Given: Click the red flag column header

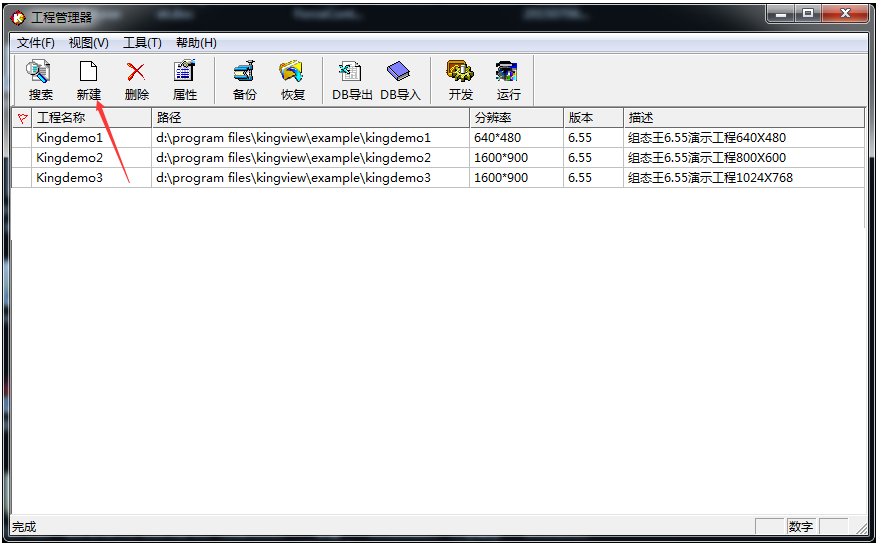Looking at the screenshot, I should (x=22, y=118).
